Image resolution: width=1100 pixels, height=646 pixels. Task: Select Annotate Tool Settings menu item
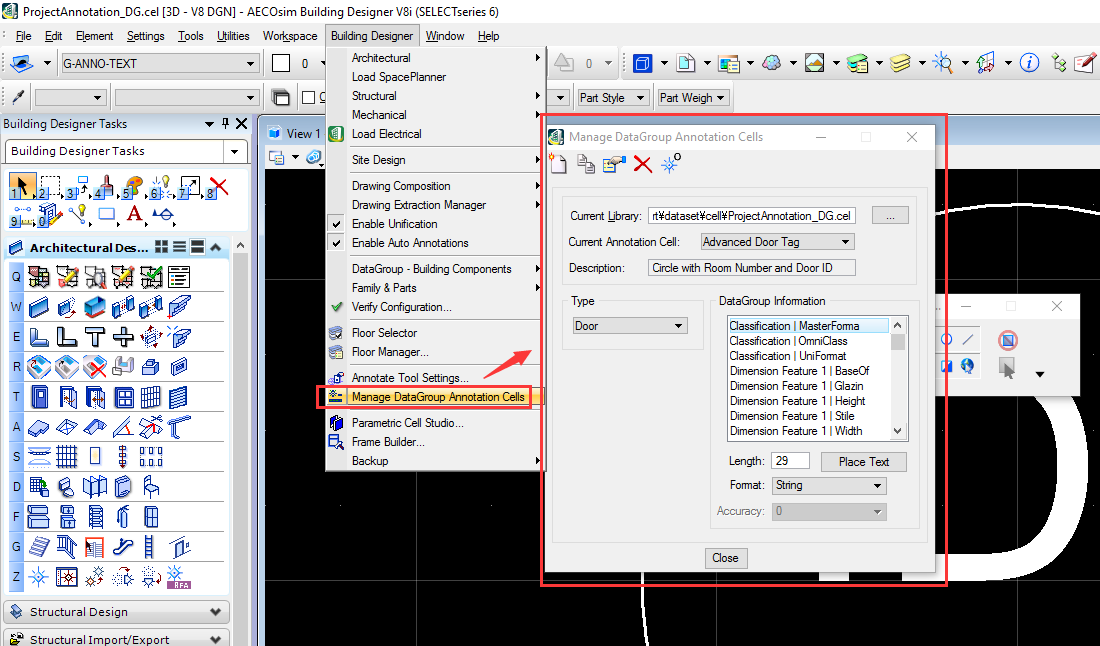coord(410,378)
